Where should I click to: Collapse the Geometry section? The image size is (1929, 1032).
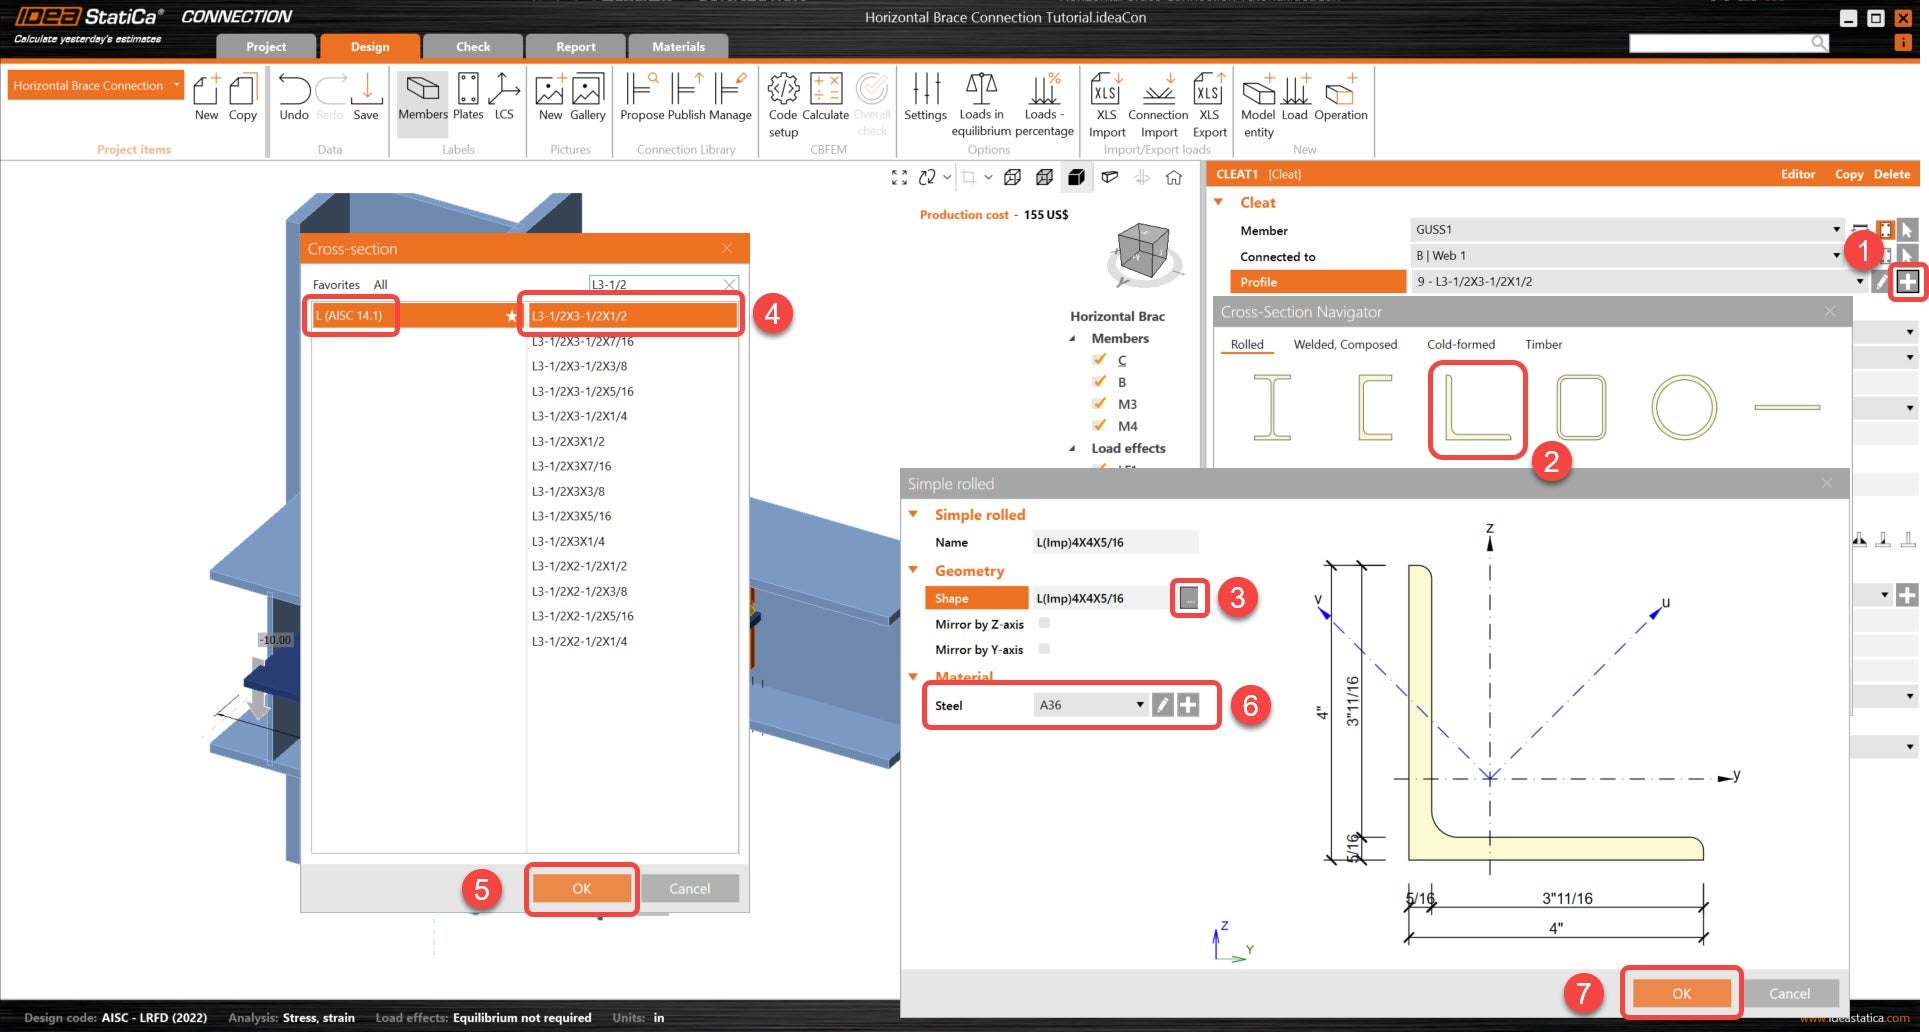913,570
